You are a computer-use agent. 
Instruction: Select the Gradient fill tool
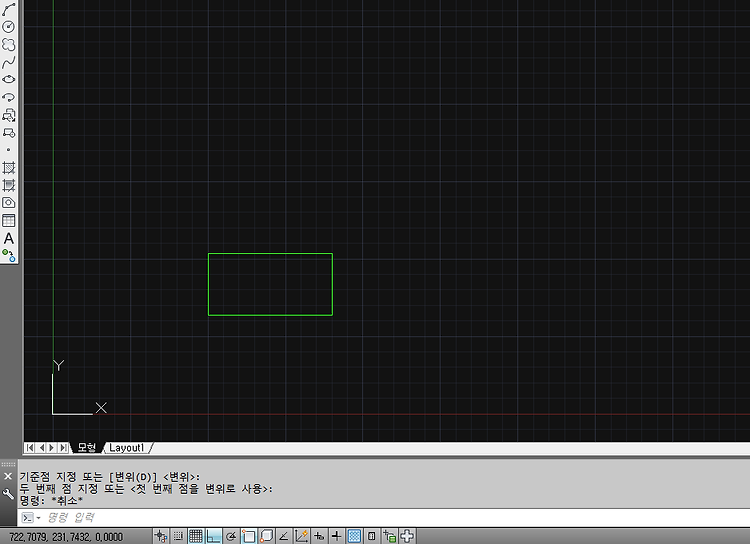click(x=9, y=185)
